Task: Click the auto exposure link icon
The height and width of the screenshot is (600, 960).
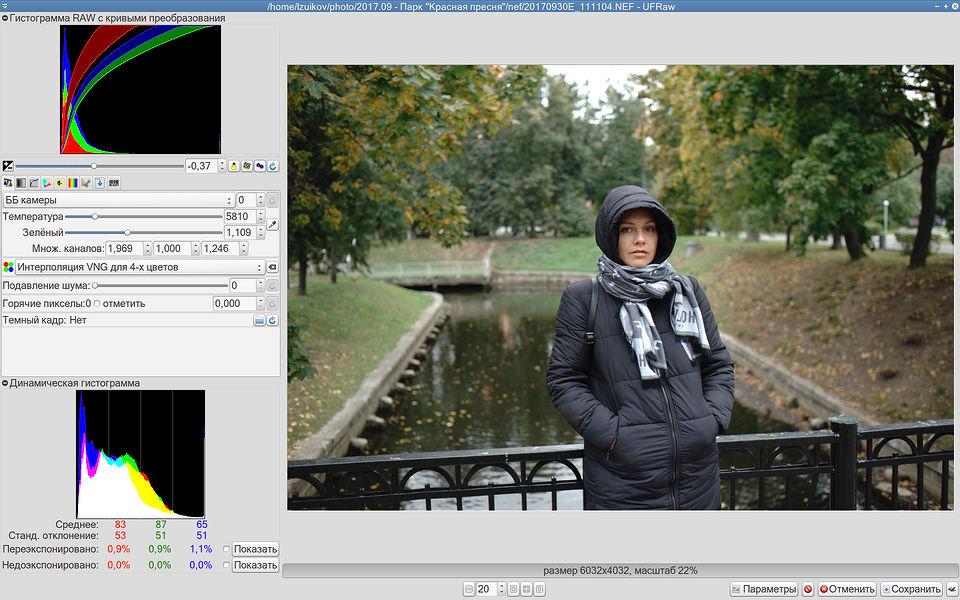Action: [260, 166]
